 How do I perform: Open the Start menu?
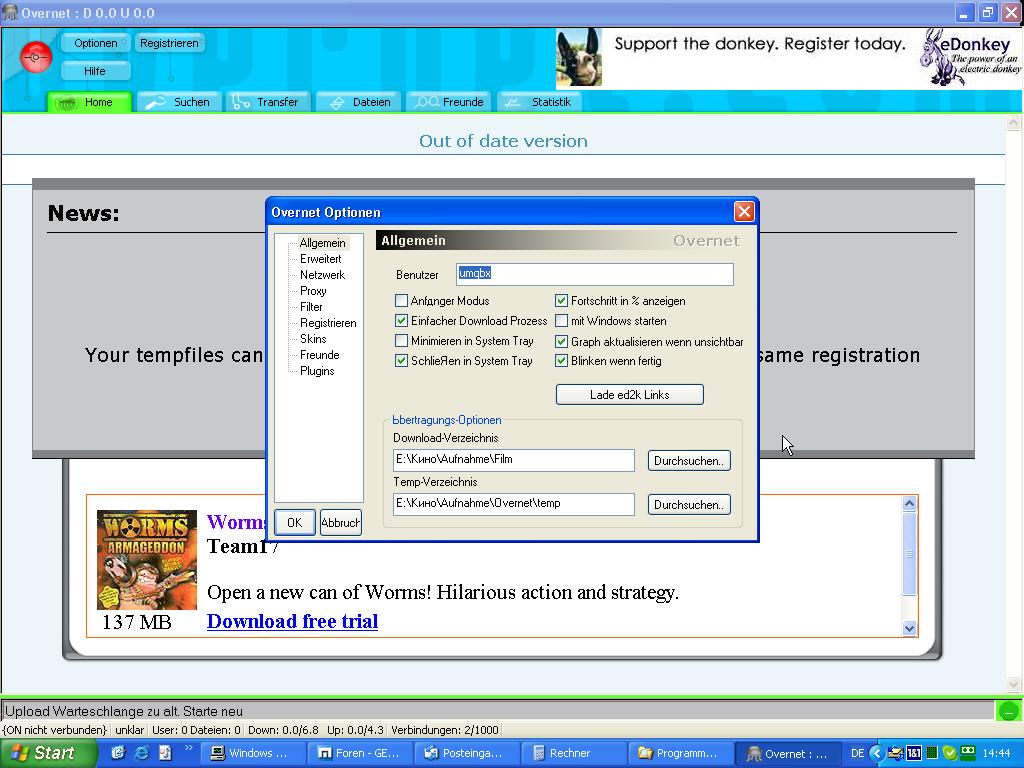coord(49,753)
